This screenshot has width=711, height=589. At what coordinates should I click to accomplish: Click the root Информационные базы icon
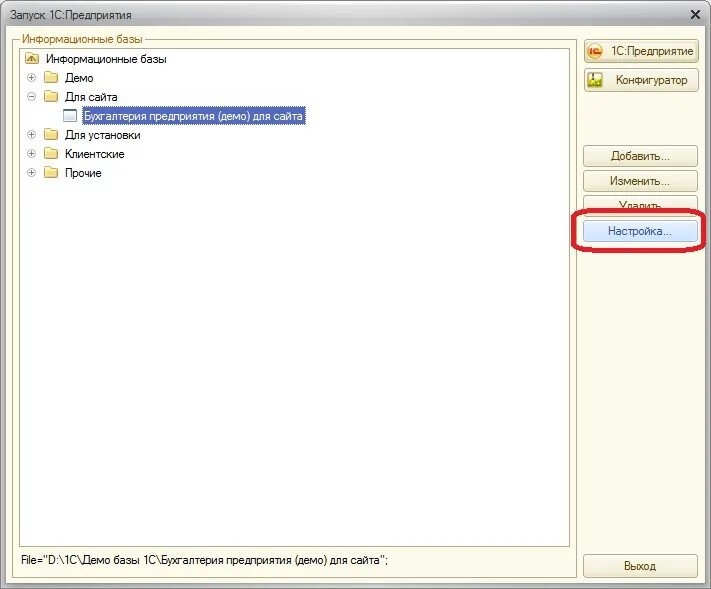click(x=32, y=58)
